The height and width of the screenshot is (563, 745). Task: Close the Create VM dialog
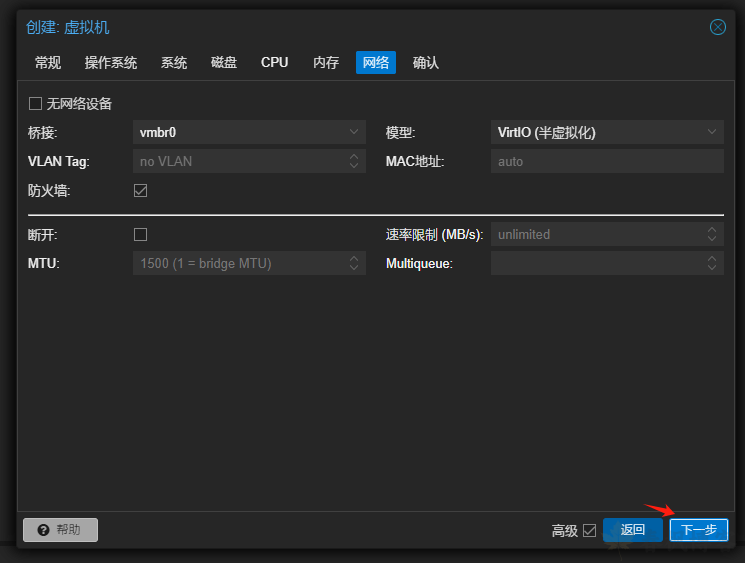717,27
